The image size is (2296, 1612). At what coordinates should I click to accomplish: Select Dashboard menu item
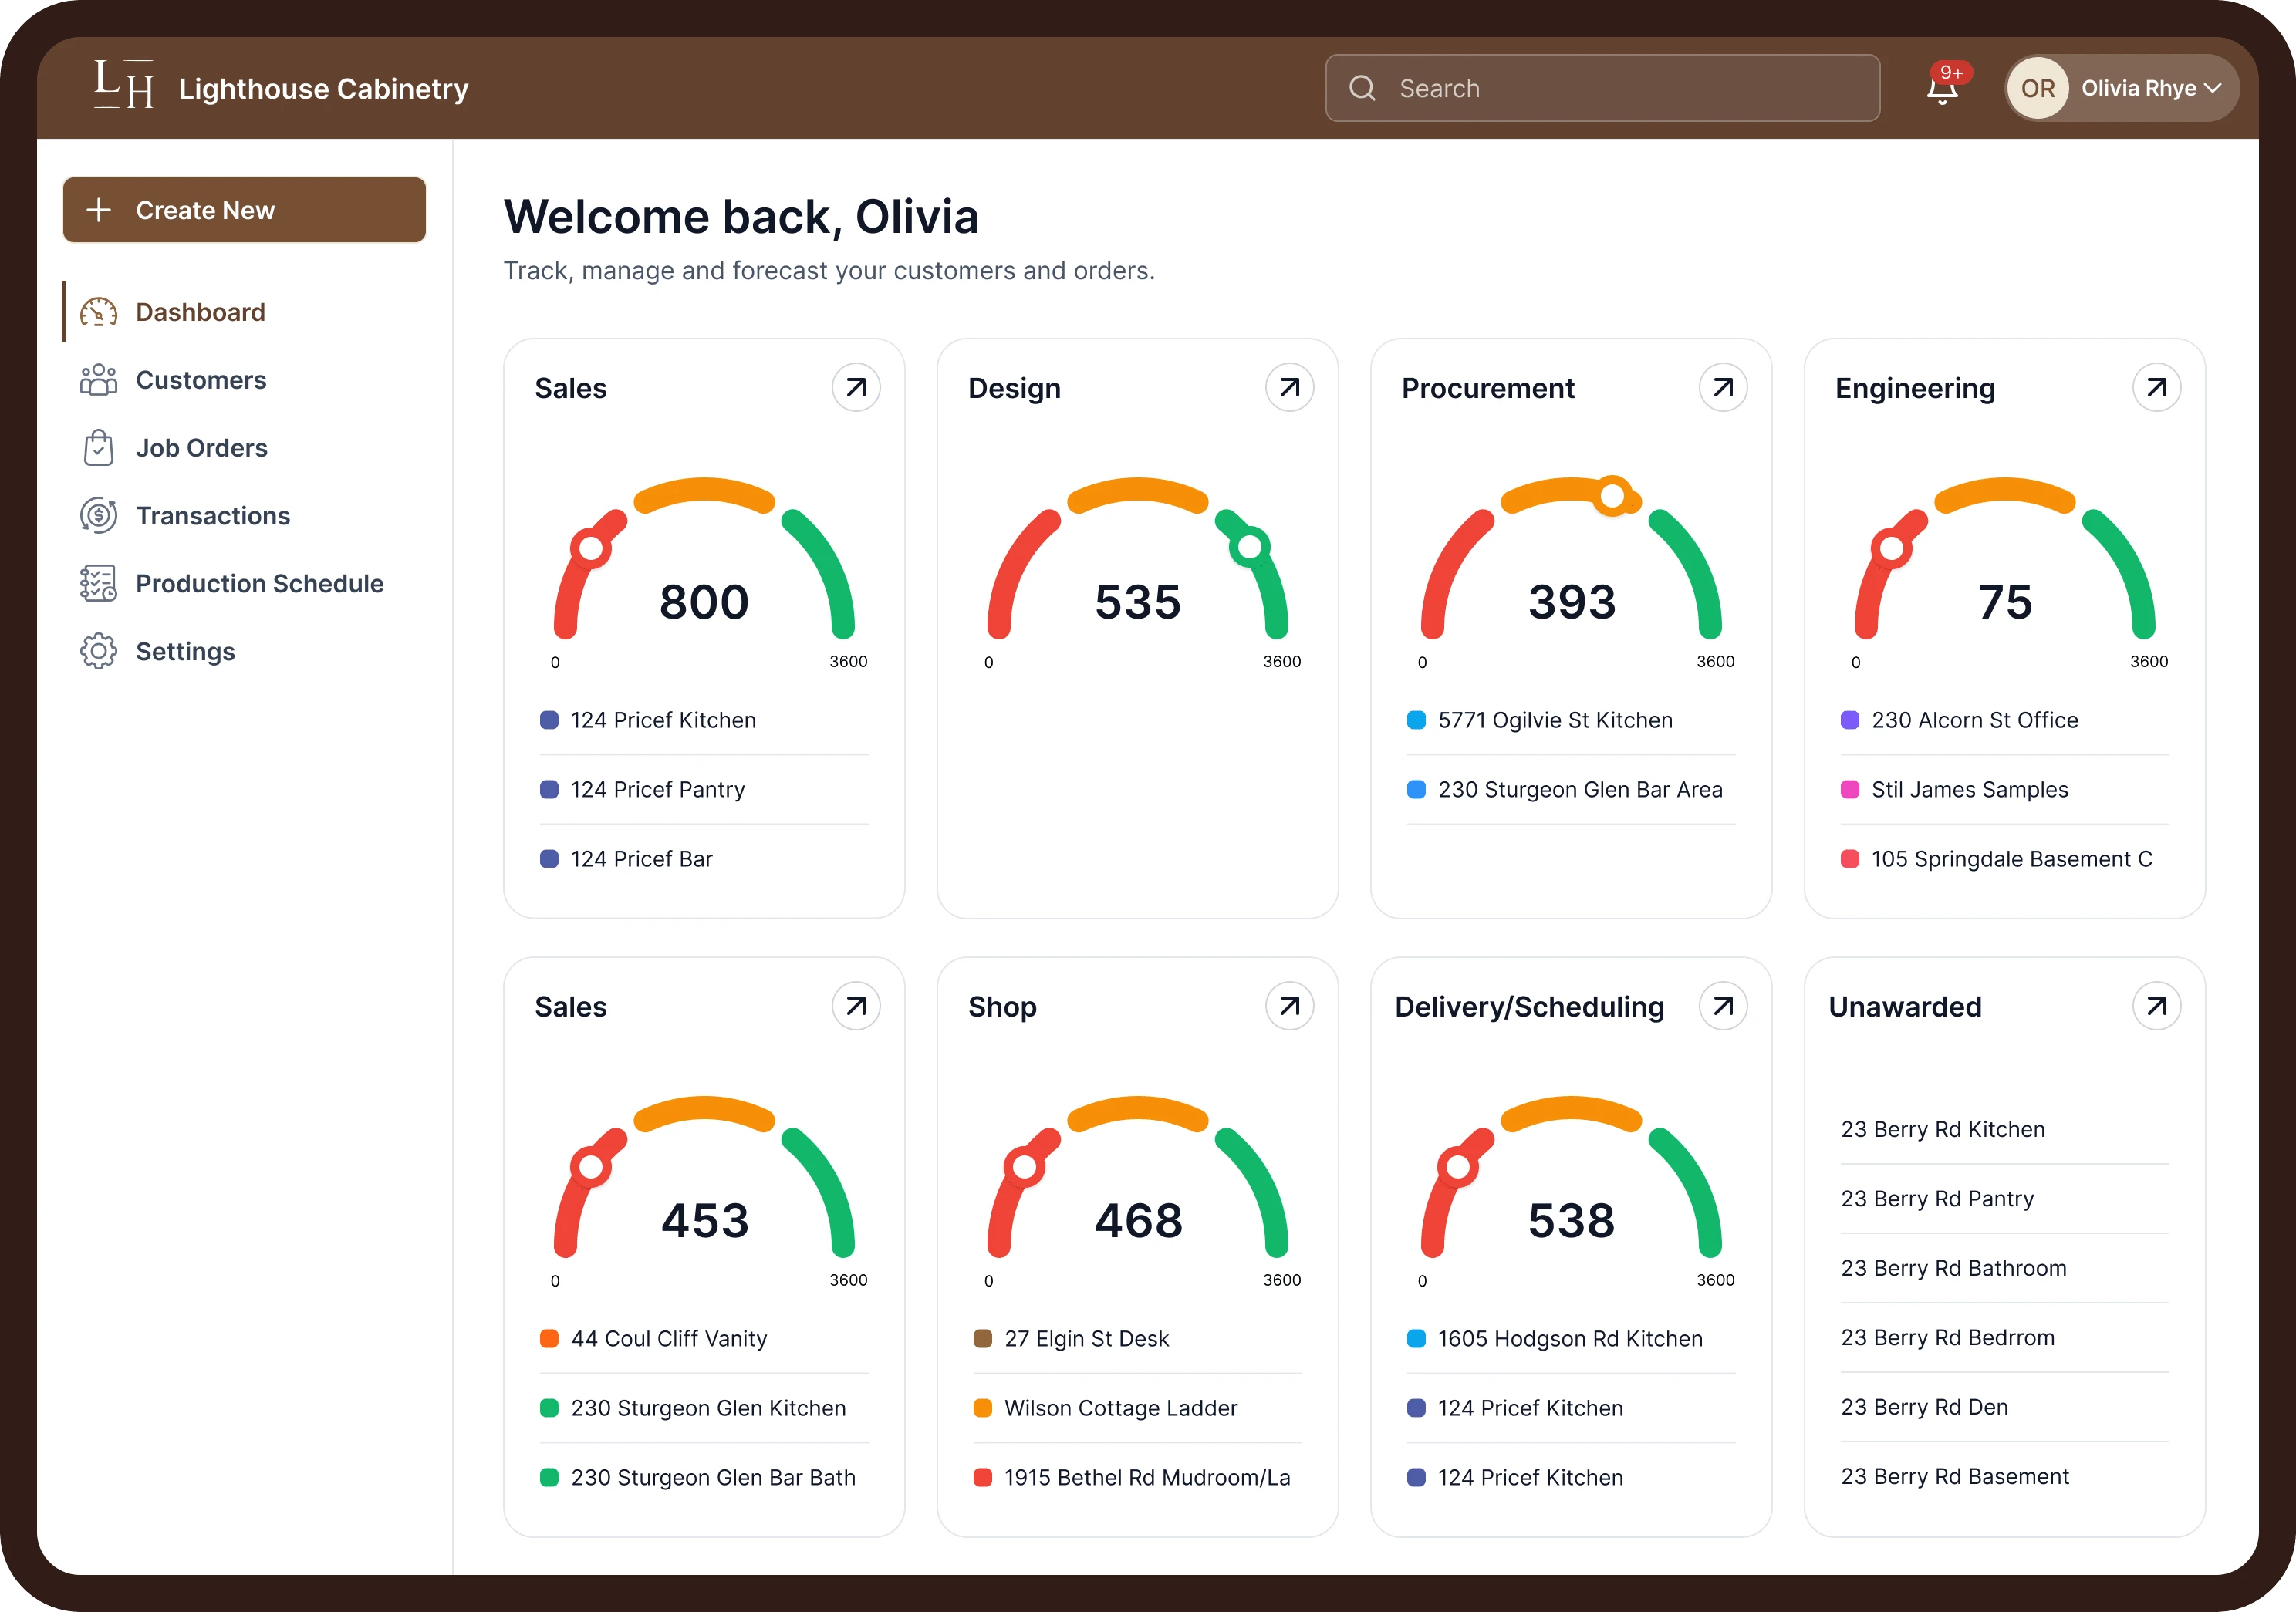coord(199,311)
